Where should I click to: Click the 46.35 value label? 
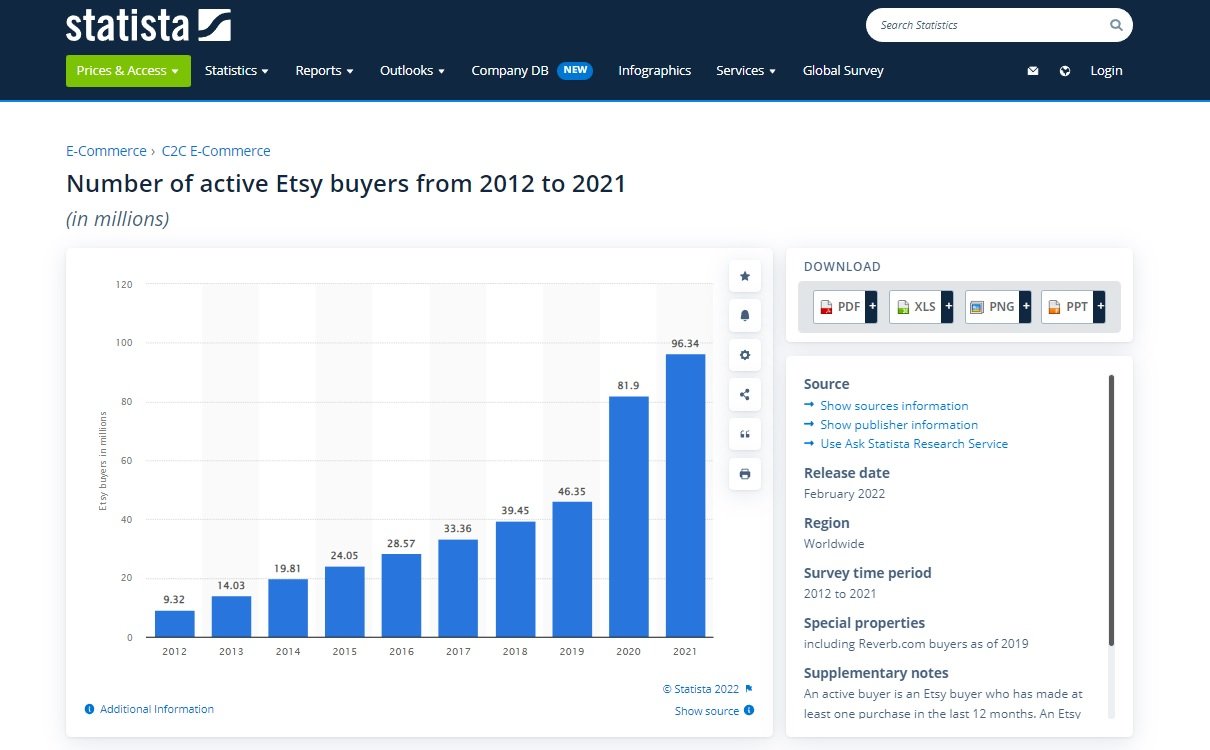pyautogui.click(x=572, y=491)
